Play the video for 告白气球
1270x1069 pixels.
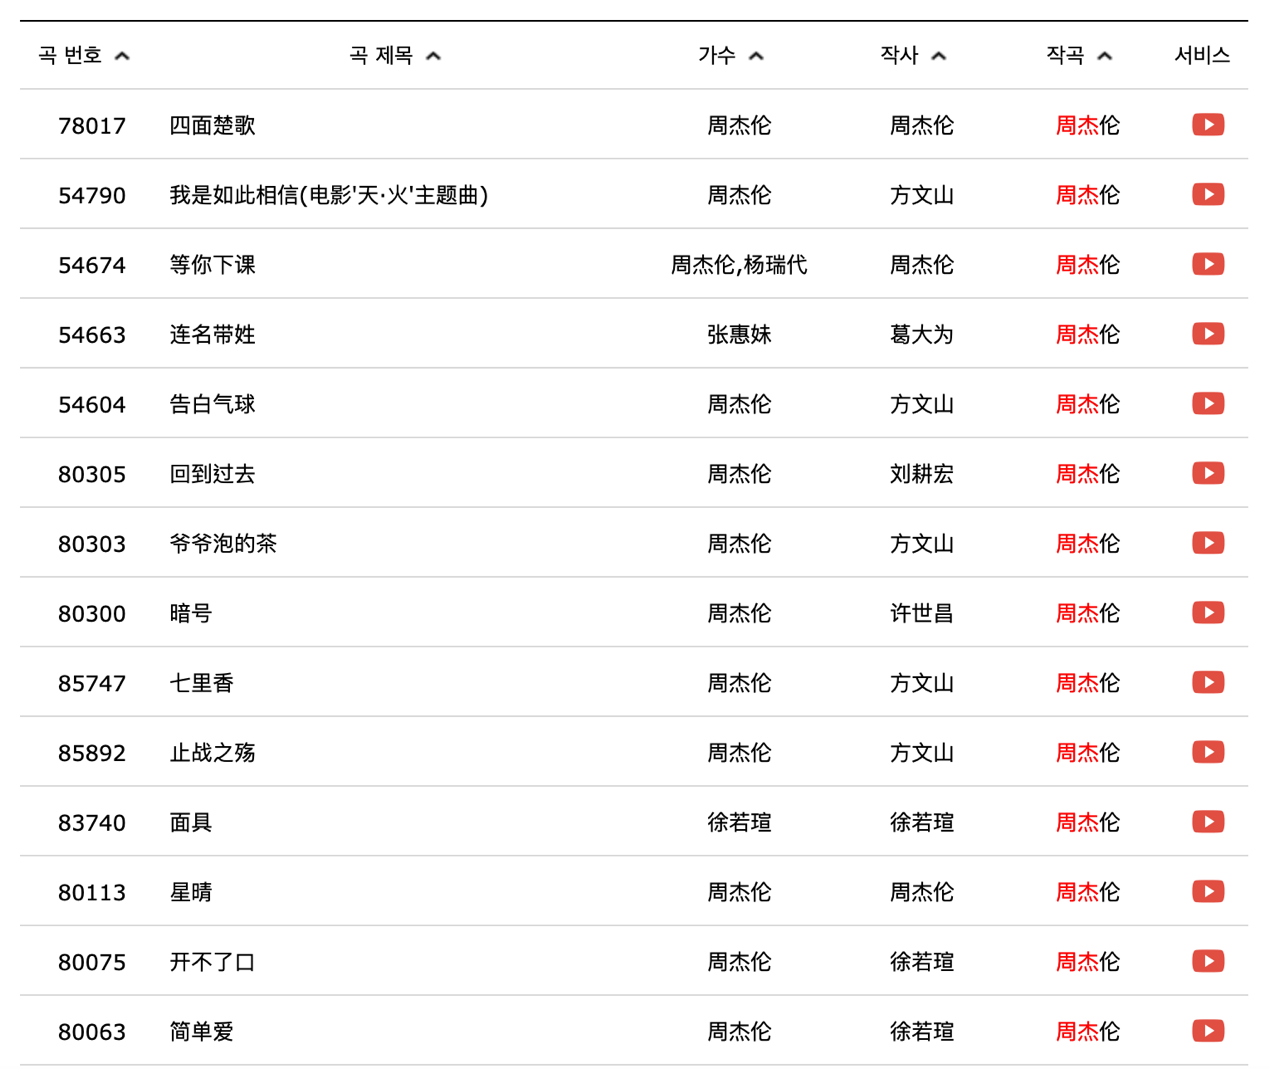(x=1207, y=404)
